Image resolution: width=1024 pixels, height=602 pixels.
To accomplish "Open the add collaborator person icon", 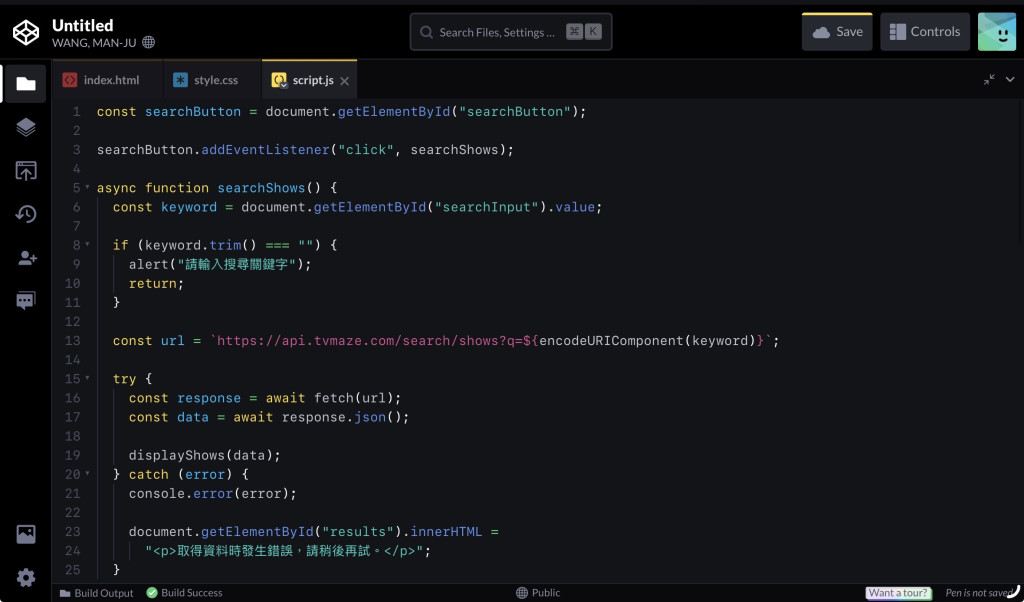I will pos(27,258).
